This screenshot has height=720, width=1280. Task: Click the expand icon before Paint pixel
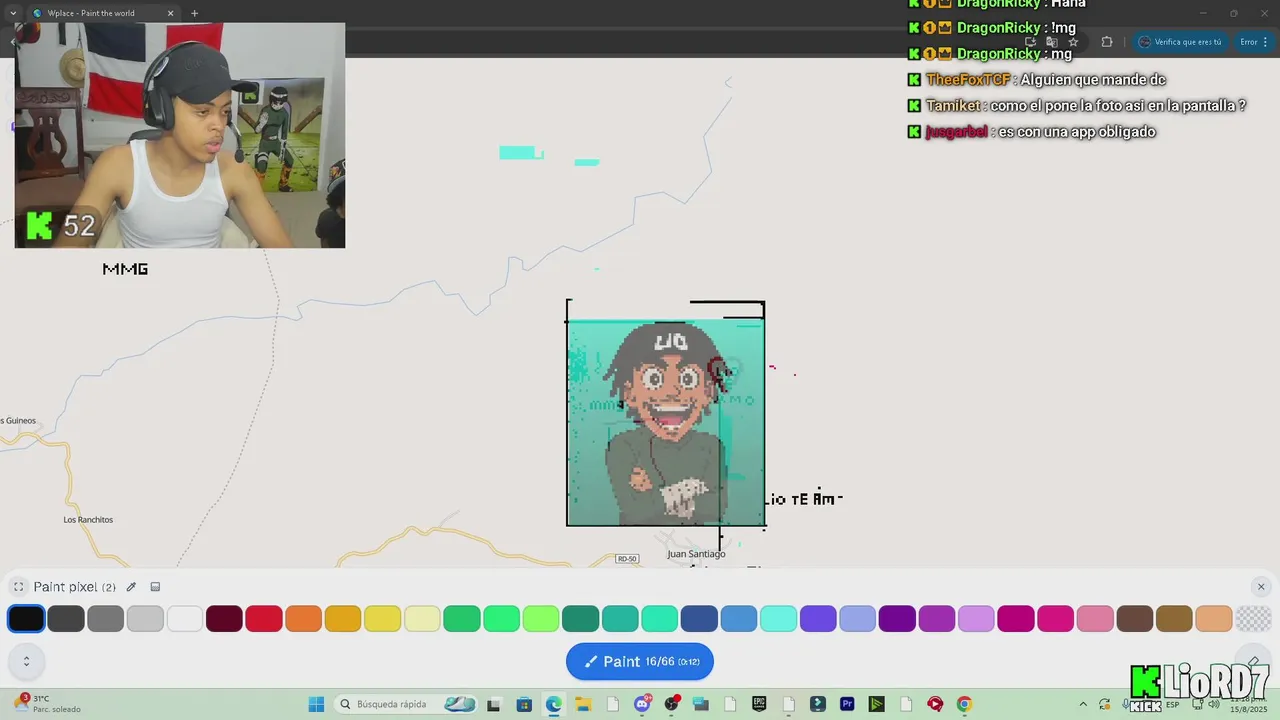point(18,587)
